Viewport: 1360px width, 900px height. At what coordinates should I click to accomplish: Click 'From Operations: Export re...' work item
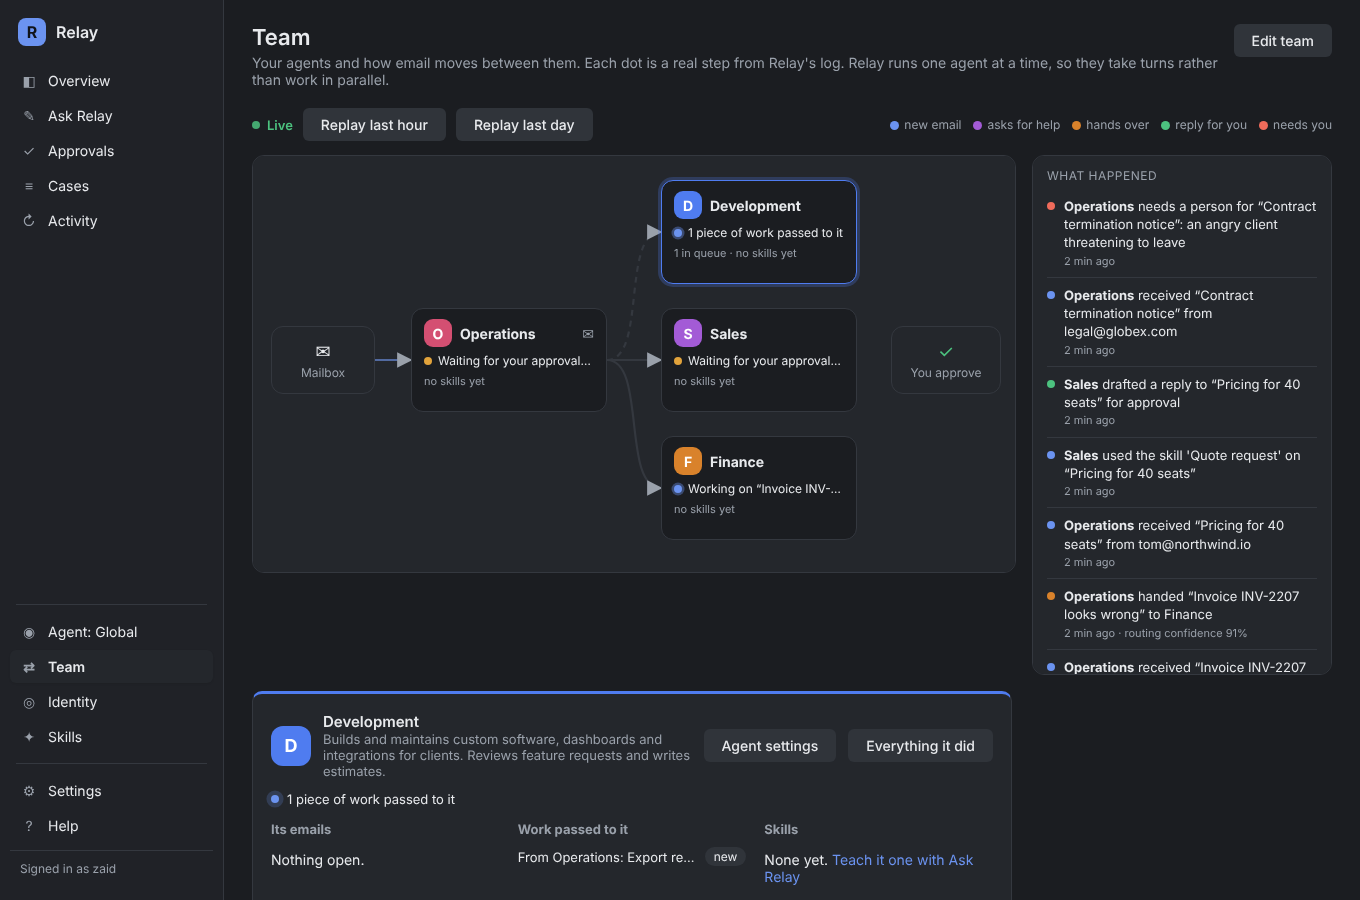(x=606, y=857)
